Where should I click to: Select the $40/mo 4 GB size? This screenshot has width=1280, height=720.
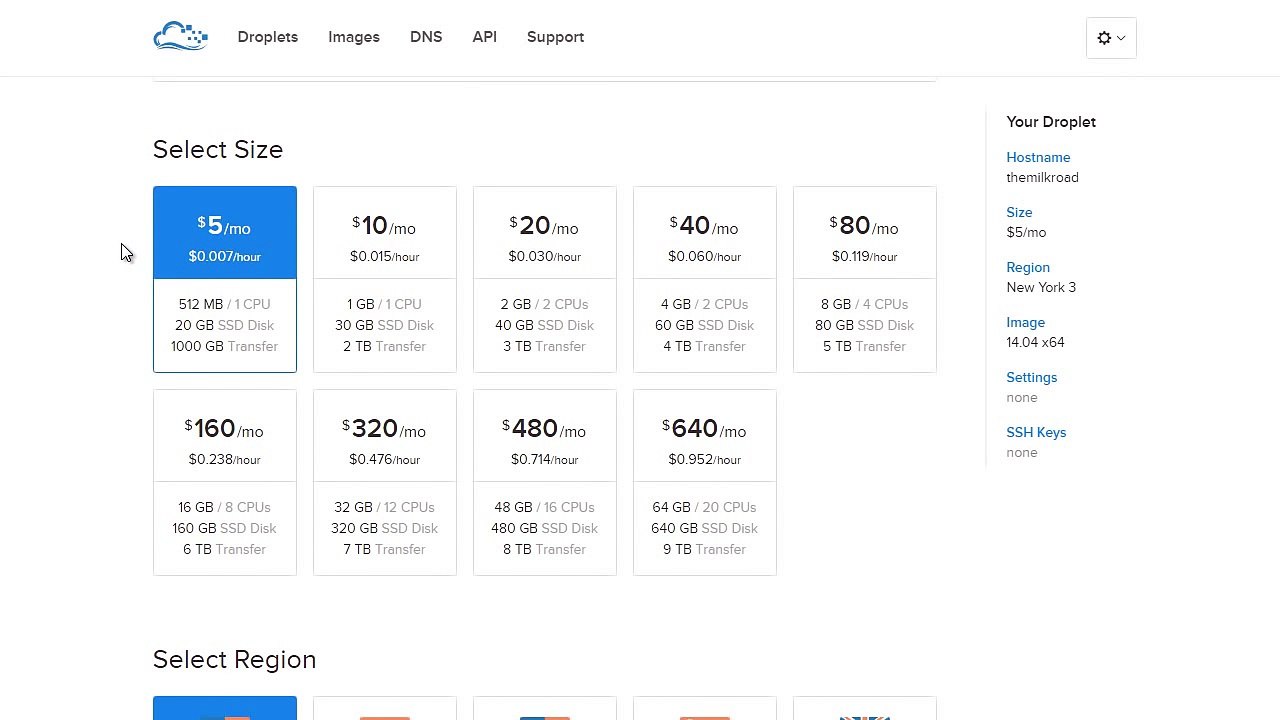point(705,279)
